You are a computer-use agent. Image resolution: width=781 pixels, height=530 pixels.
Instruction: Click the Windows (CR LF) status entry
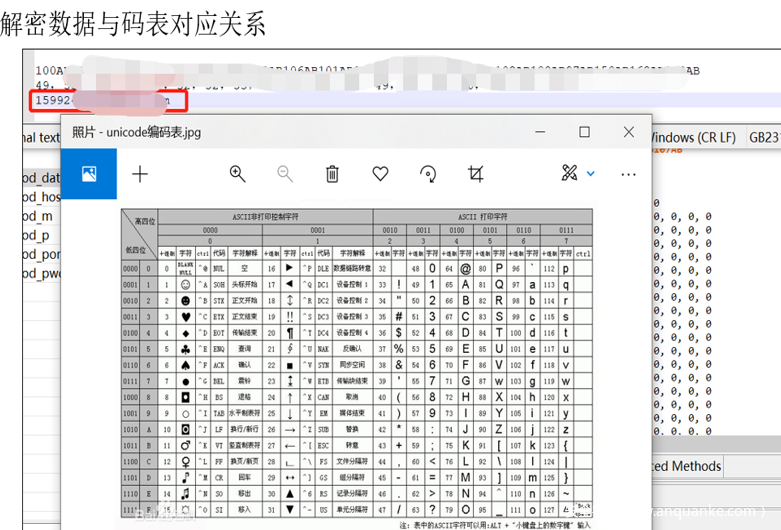pos(692,137)
